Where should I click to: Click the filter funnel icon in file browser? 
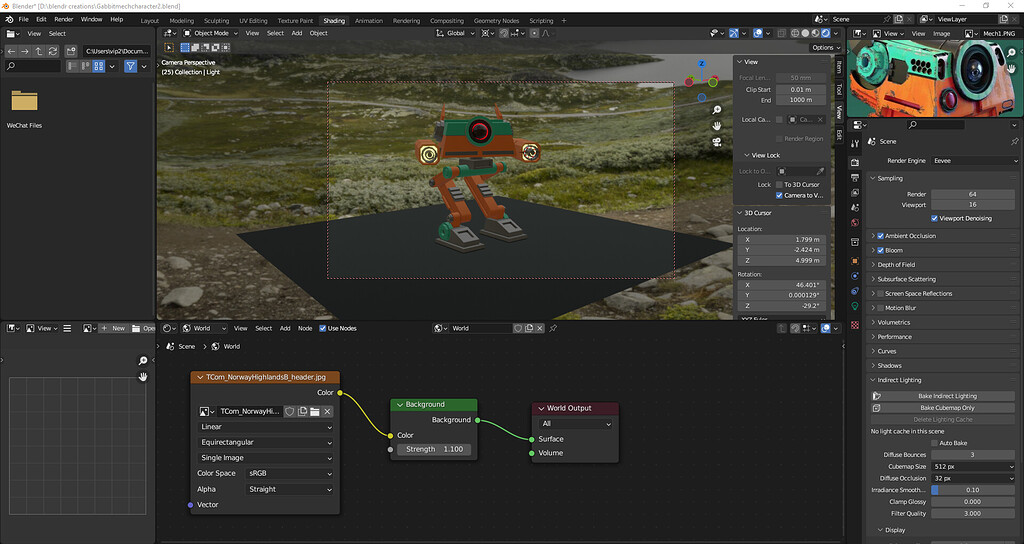point(130,66)
